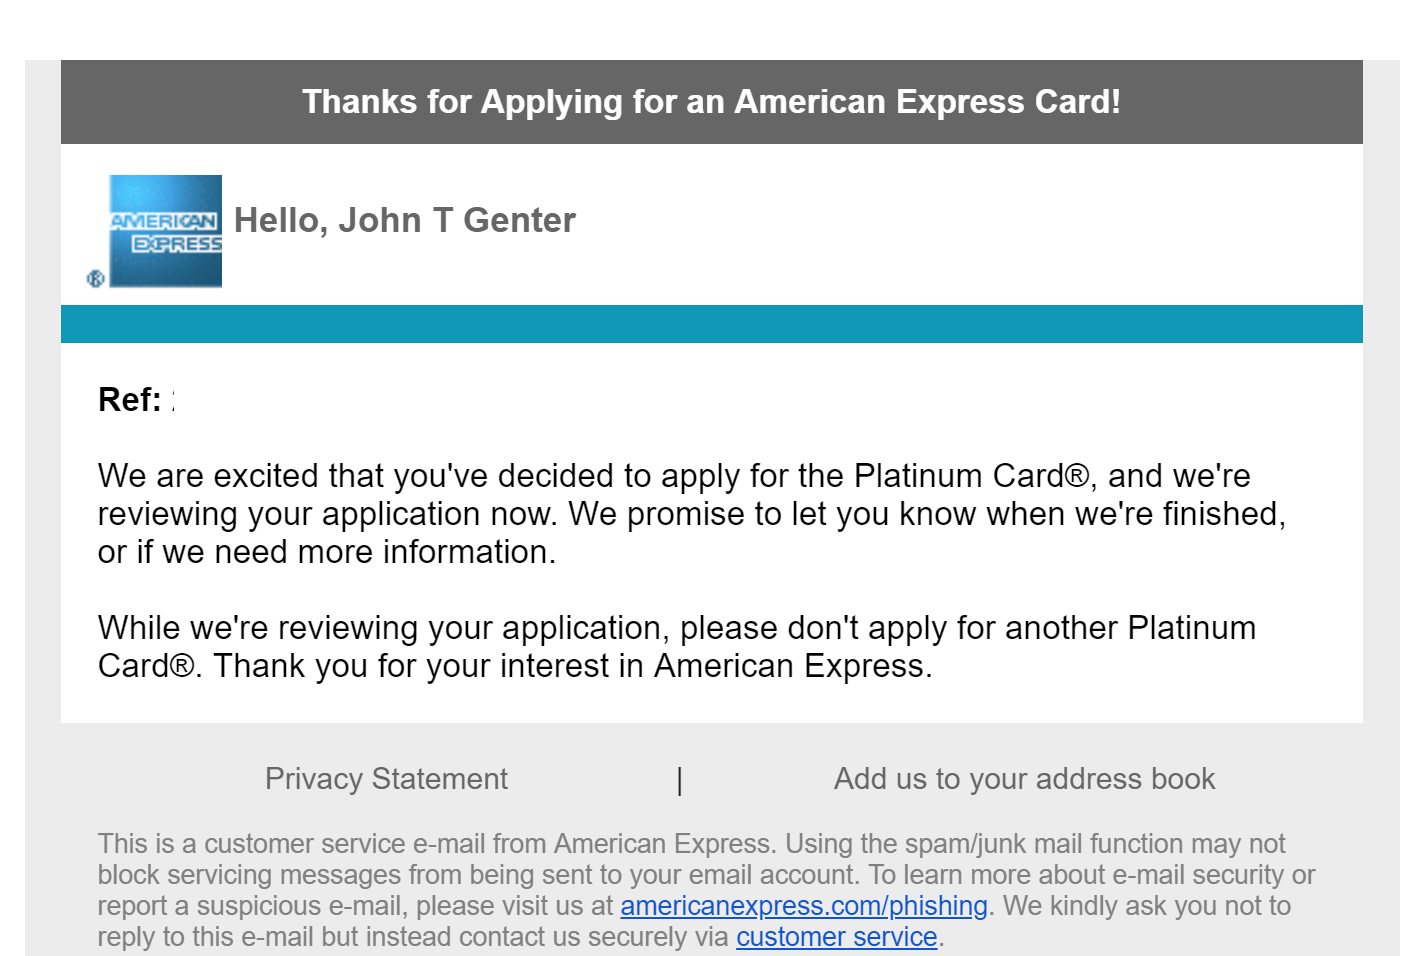Open the americanexpress.com/phishing link
The image size is (1417, 956).
coord(803,906)
